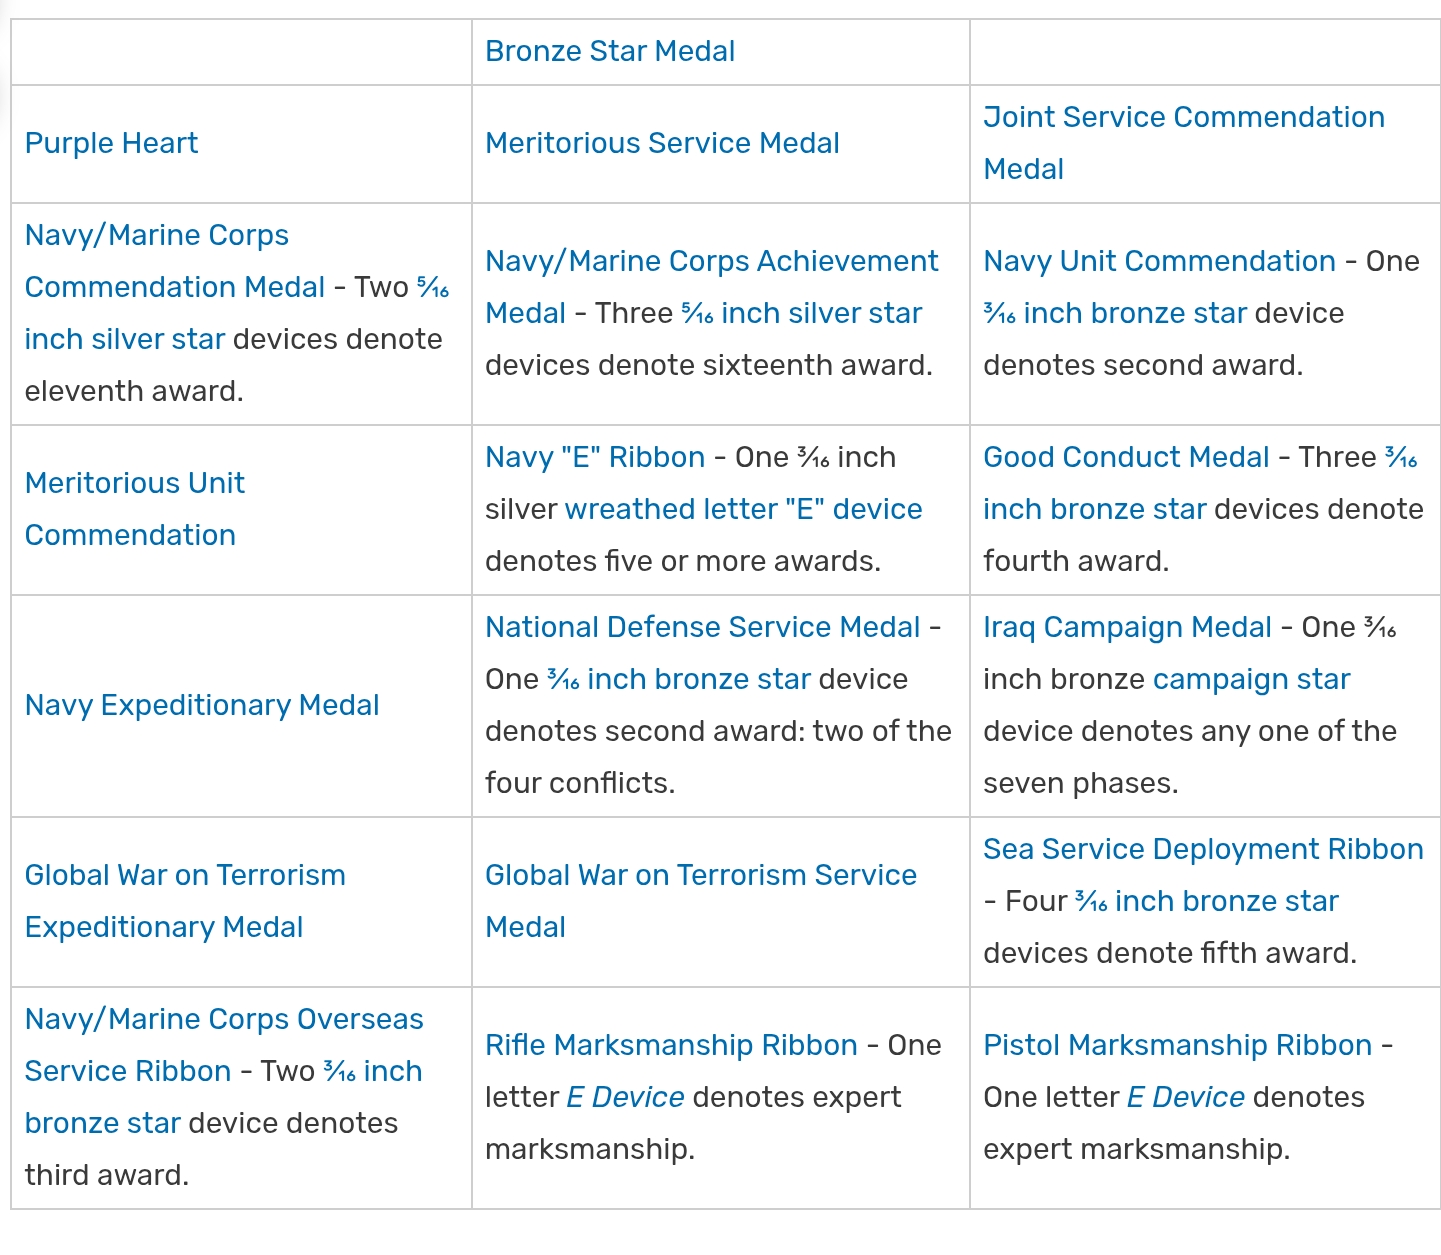Open the Navy "E" Ribbon link
The image size is (1441, 1255).
[594, 457]
